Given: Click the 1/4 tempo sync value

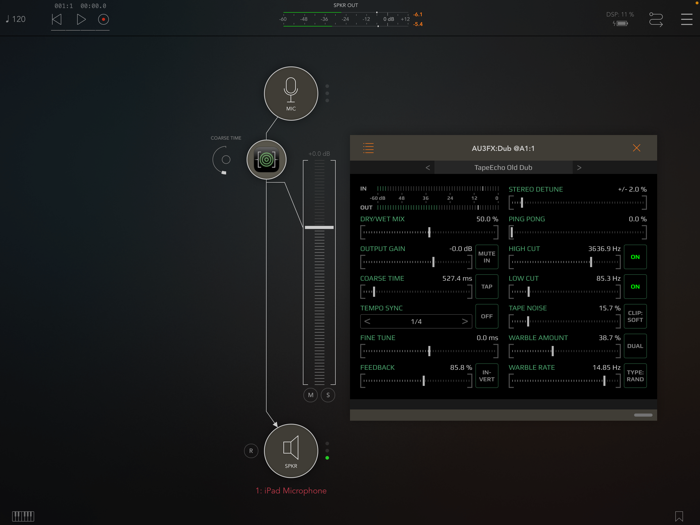Looking at the screenshot, I should click(416, 321).
